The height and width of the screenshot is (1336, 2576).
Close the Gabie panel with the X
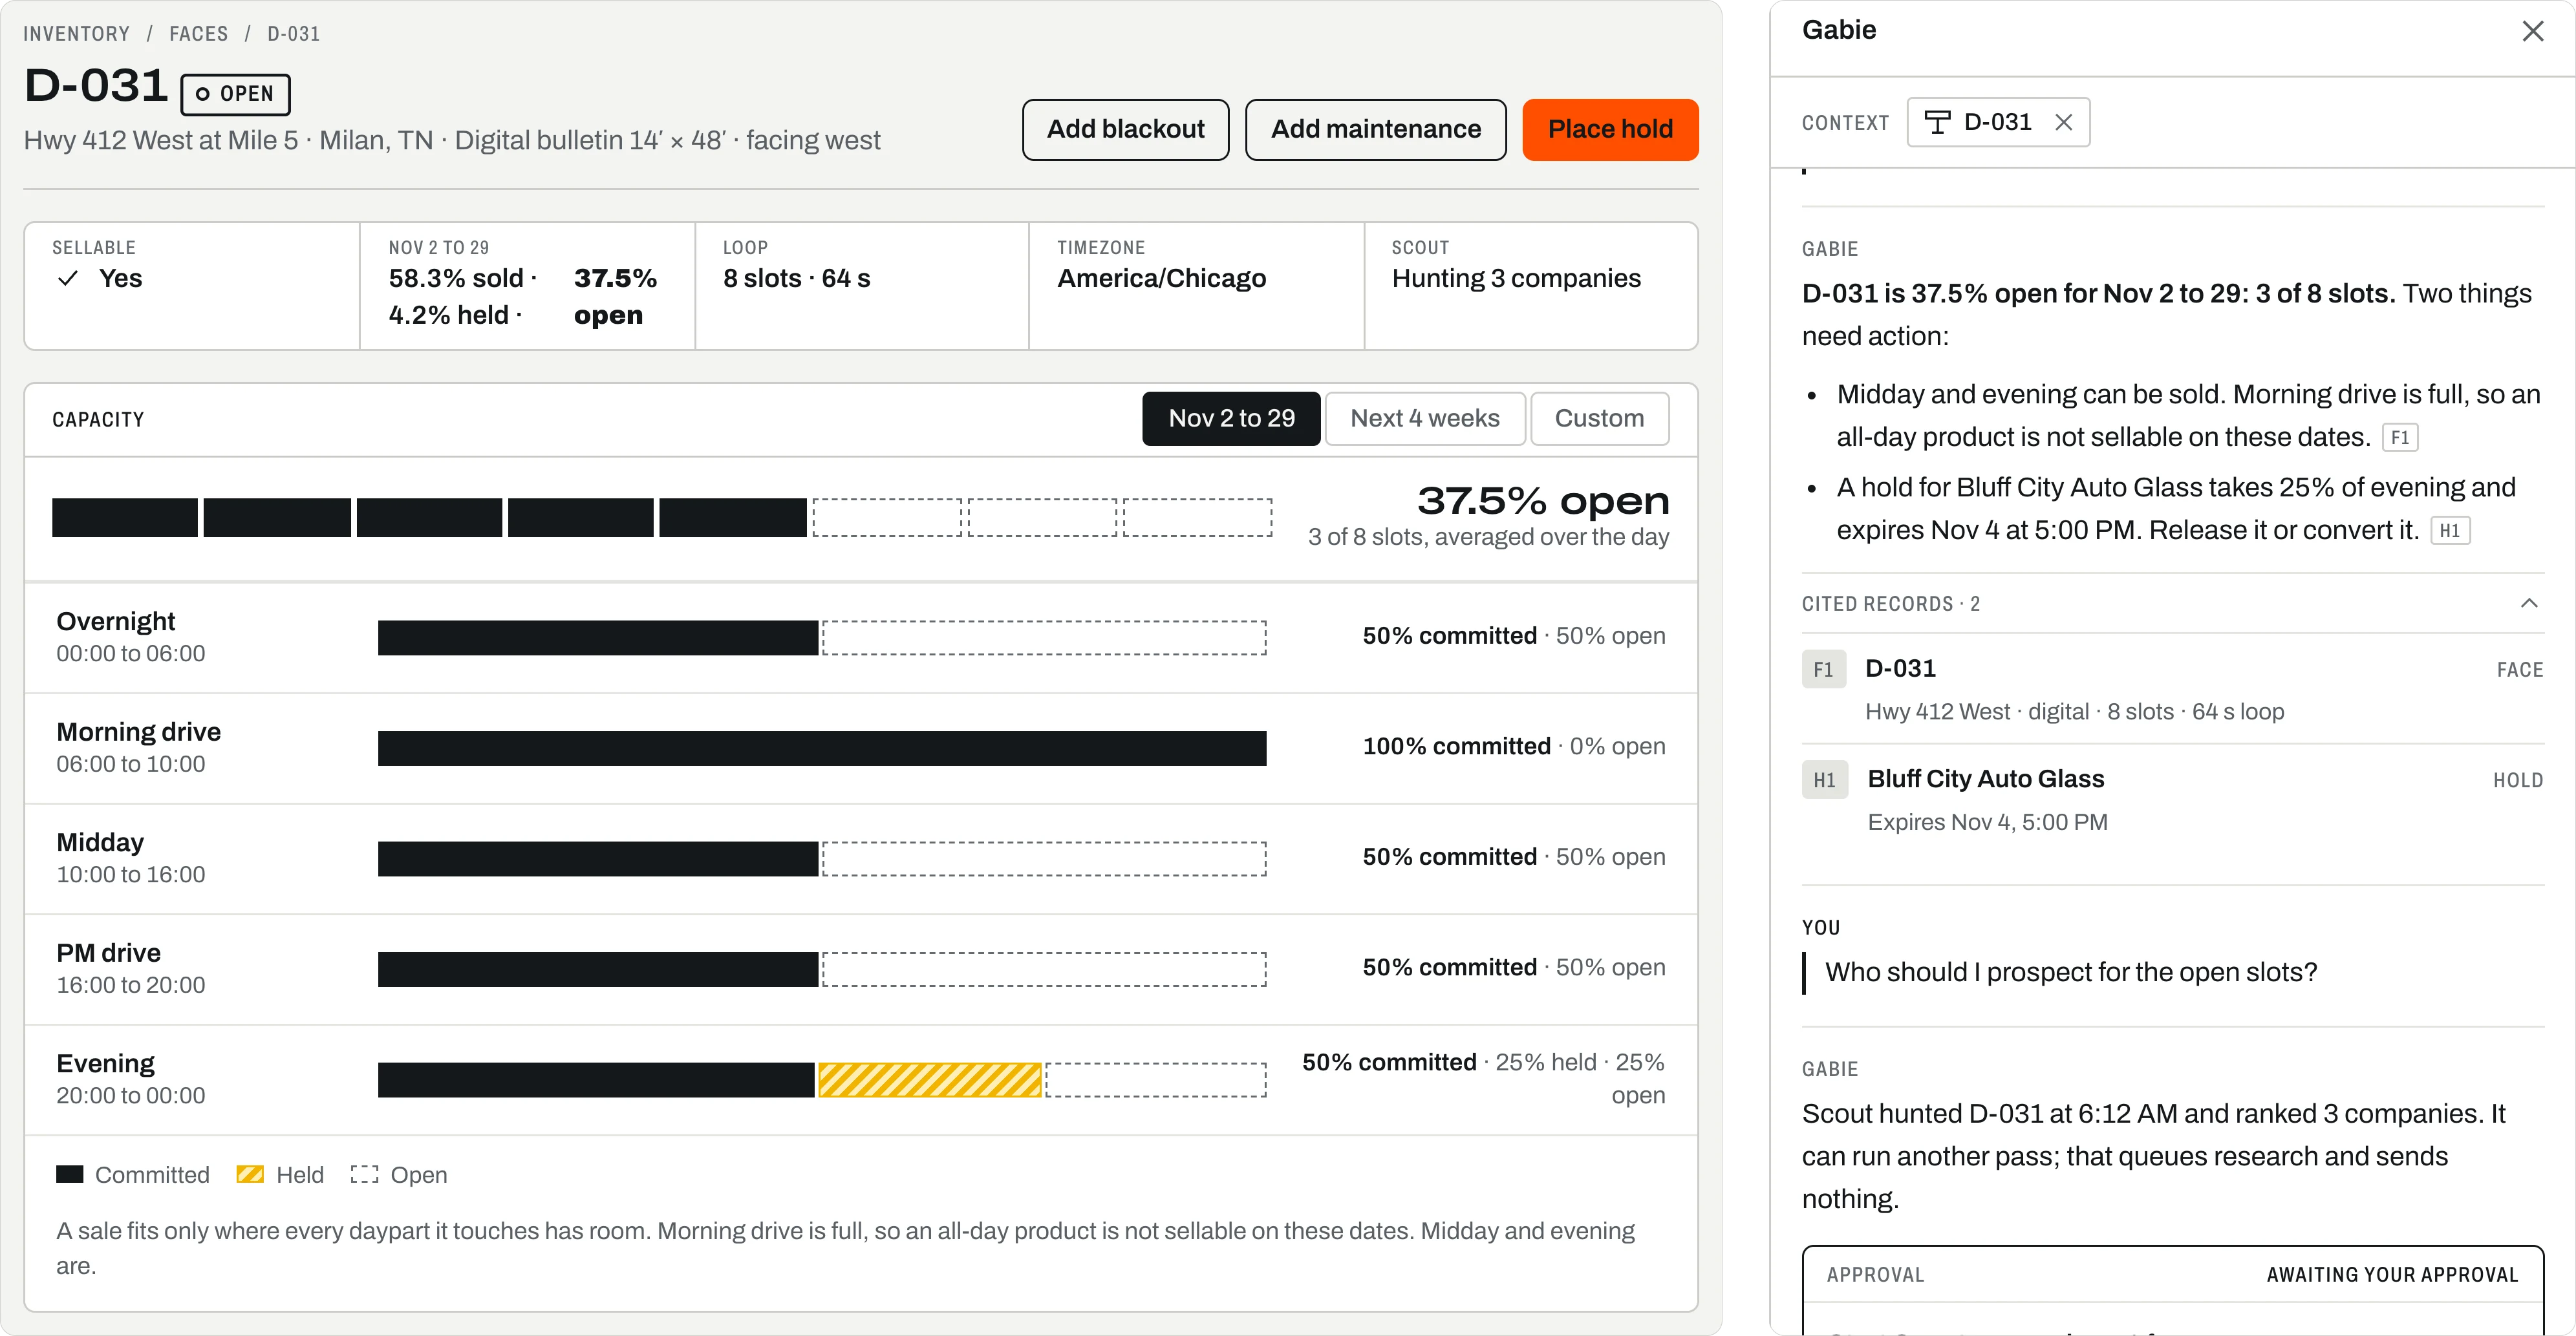[x=2532, y=31]
